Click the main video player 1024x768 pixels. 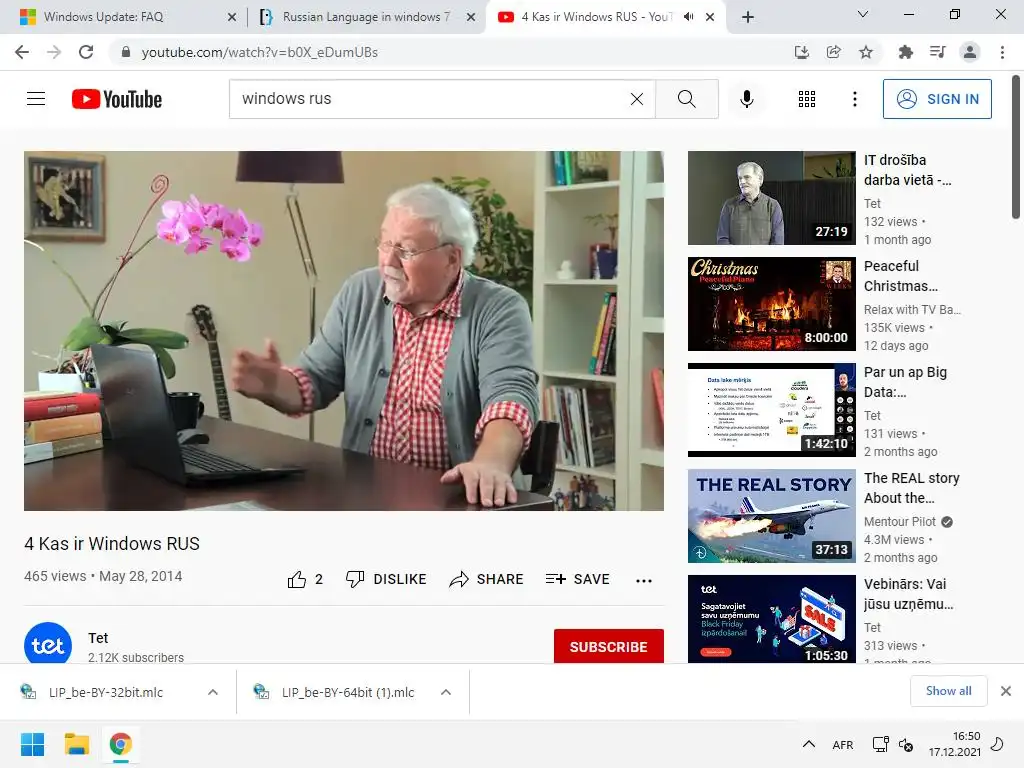click(x=344, y=330)
